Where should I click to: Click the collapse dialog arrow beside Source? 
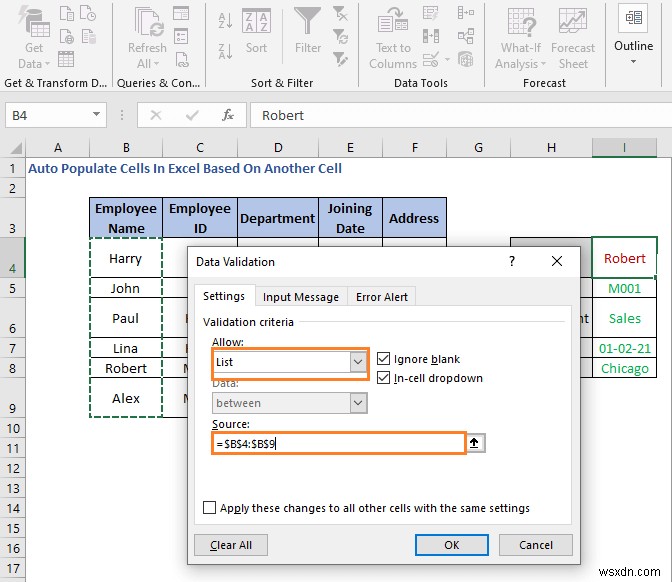[475, 443]
